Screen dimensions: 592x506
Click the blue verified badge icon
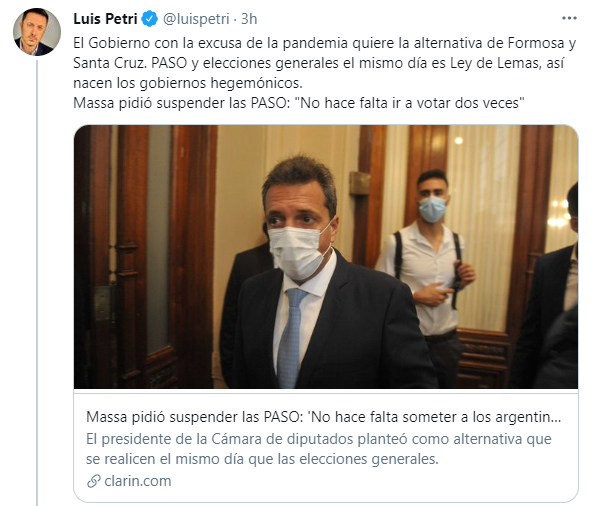click(x=150, y=19)
